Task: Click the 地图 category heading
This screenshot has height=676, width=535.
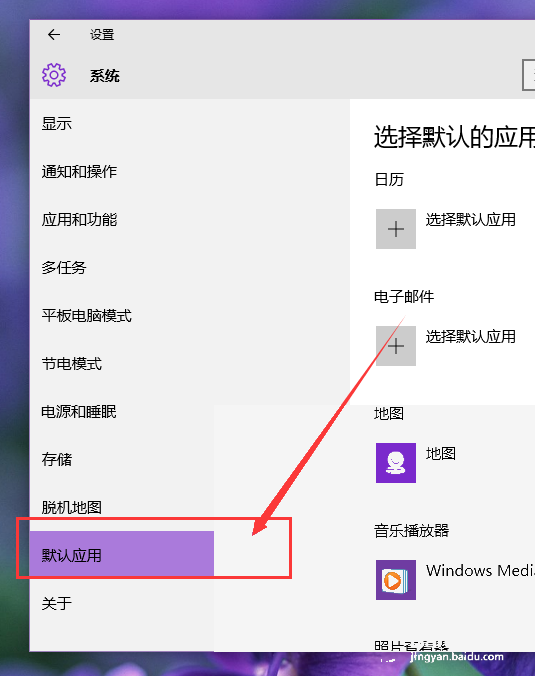Action: [x=389, y=413]
